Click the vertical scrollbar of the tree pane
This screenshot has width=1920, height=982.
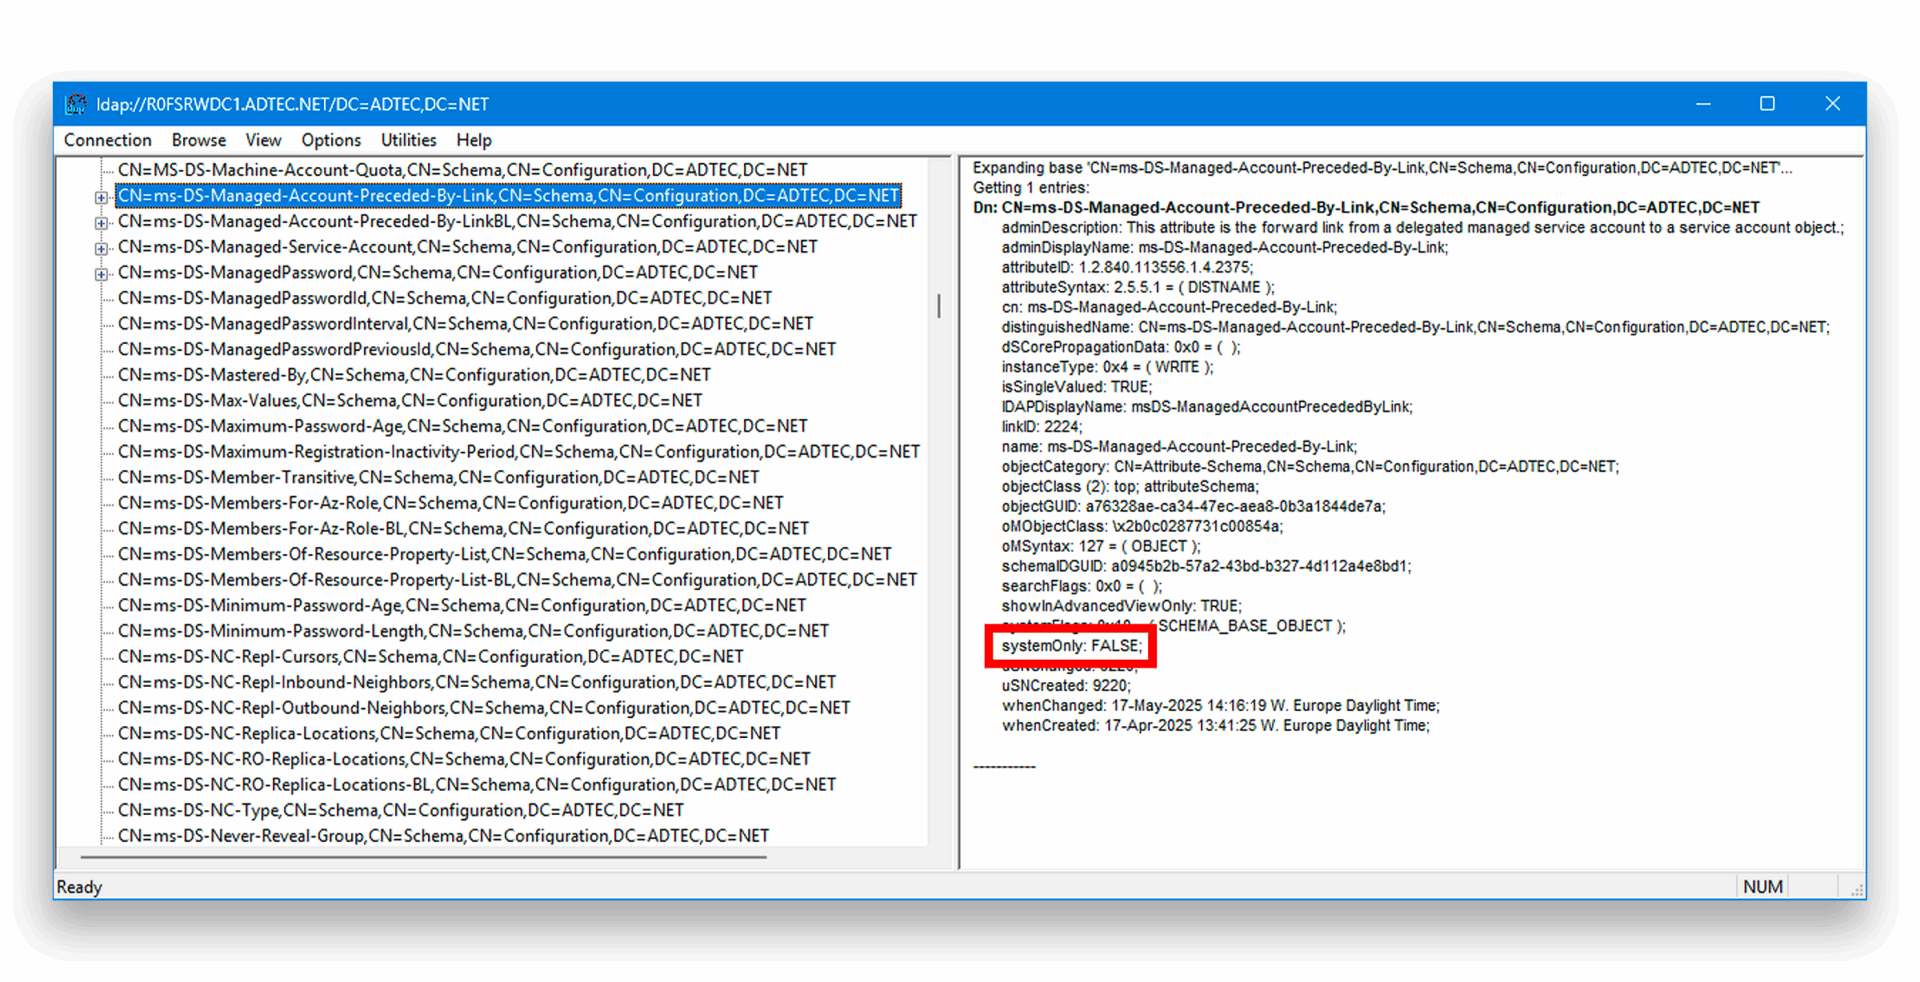[939, 307]
